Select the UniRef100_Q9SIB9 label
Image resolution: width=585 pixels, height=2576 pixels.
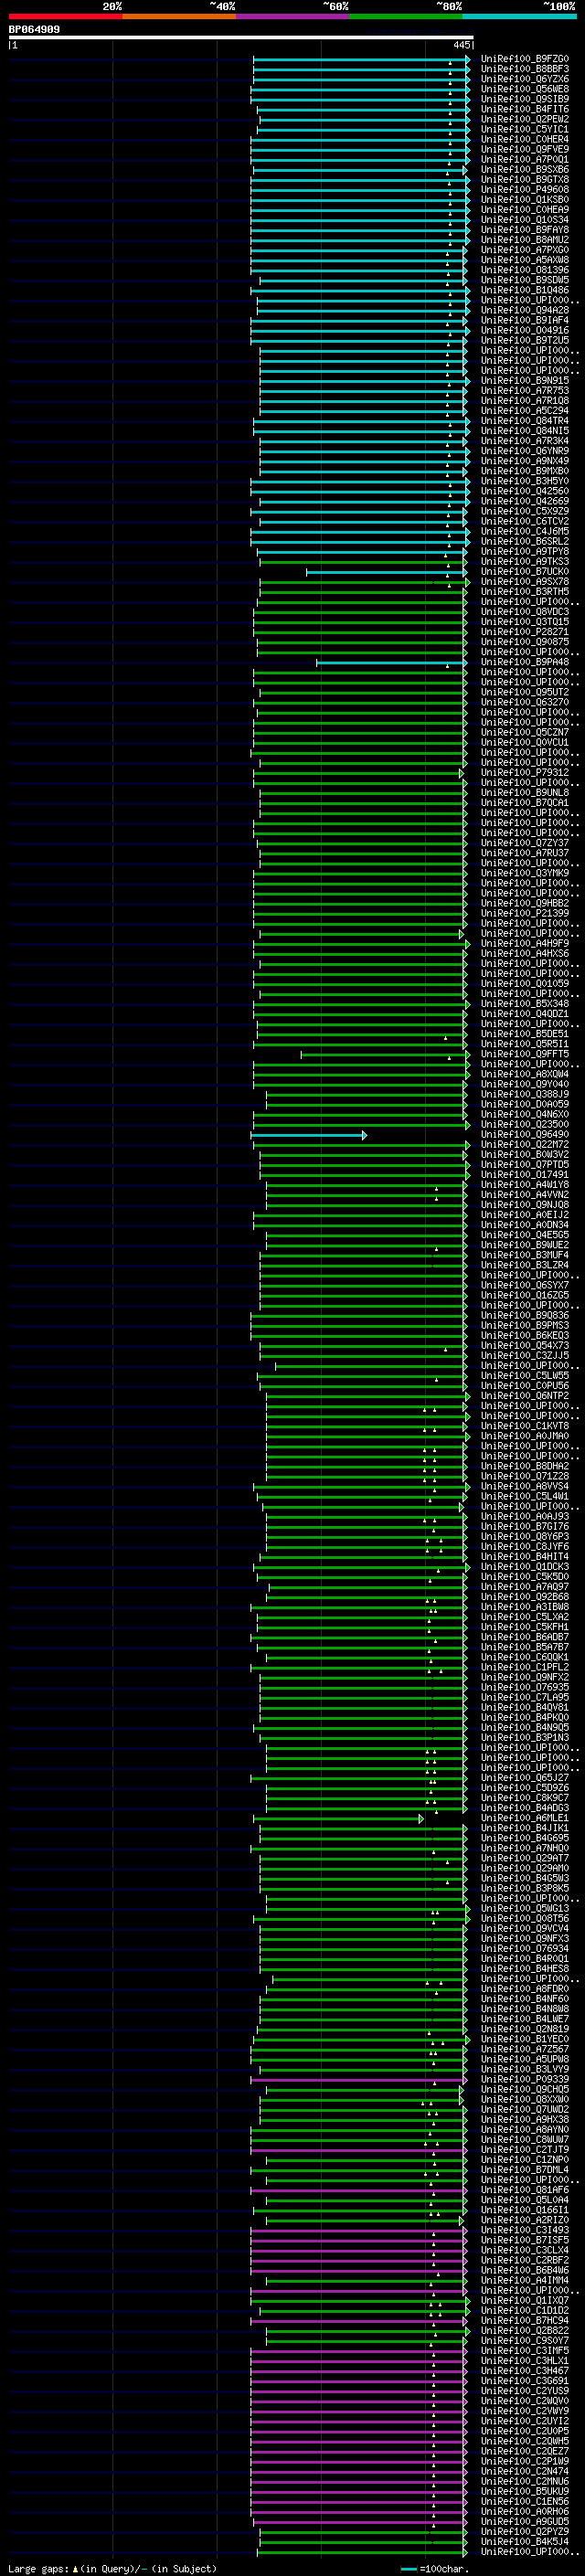[525, 99]
